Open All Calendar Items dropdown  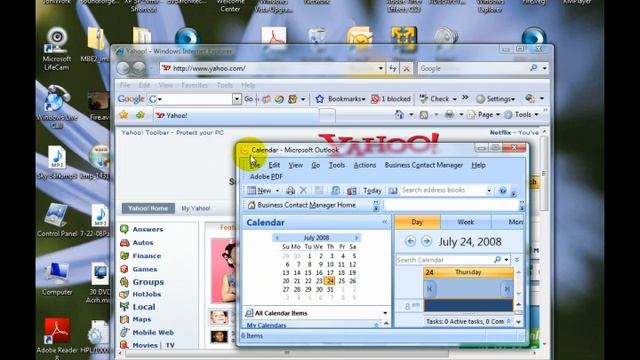[385, 313]
